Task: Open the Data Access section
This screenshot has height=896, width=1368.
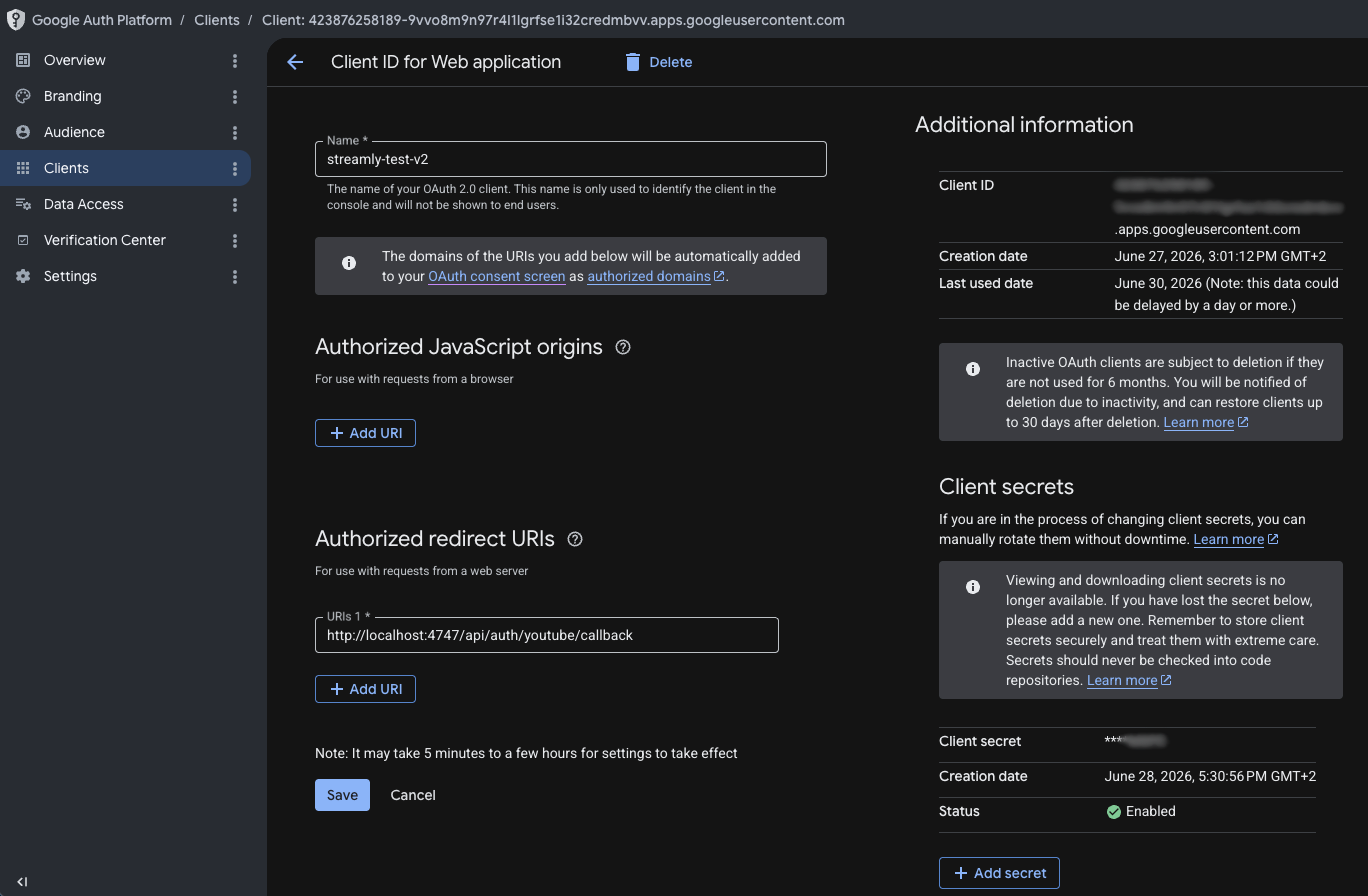Action: coord(83,204)
